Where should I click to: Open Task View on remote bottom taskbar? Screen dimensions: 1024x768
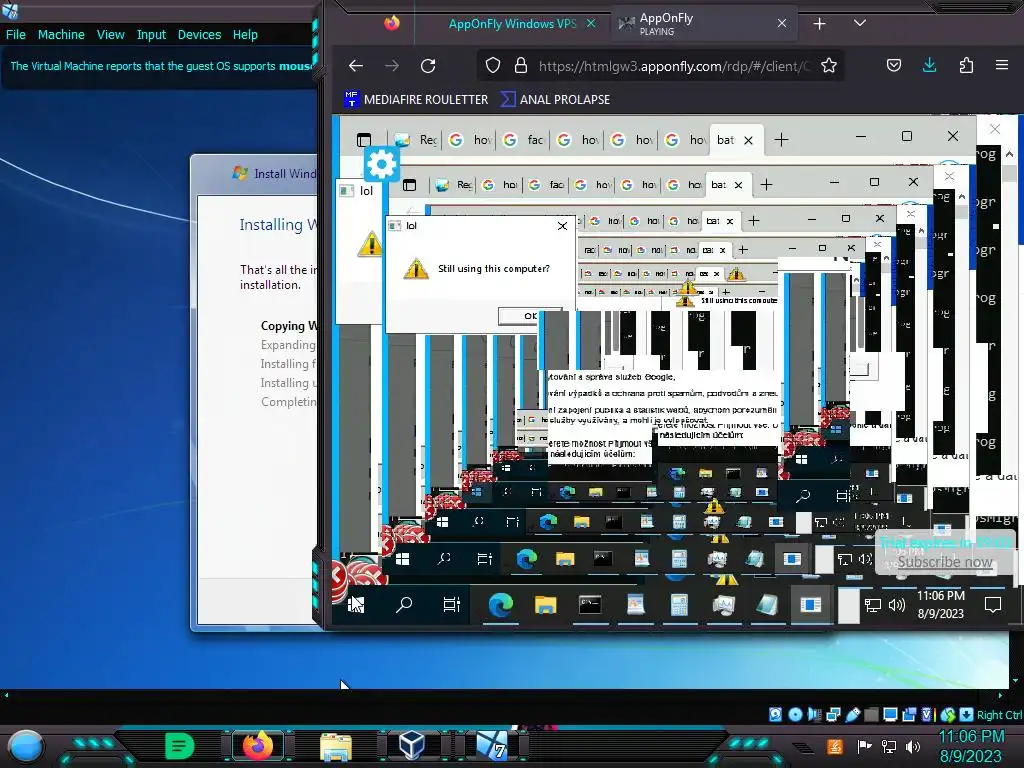451,605
